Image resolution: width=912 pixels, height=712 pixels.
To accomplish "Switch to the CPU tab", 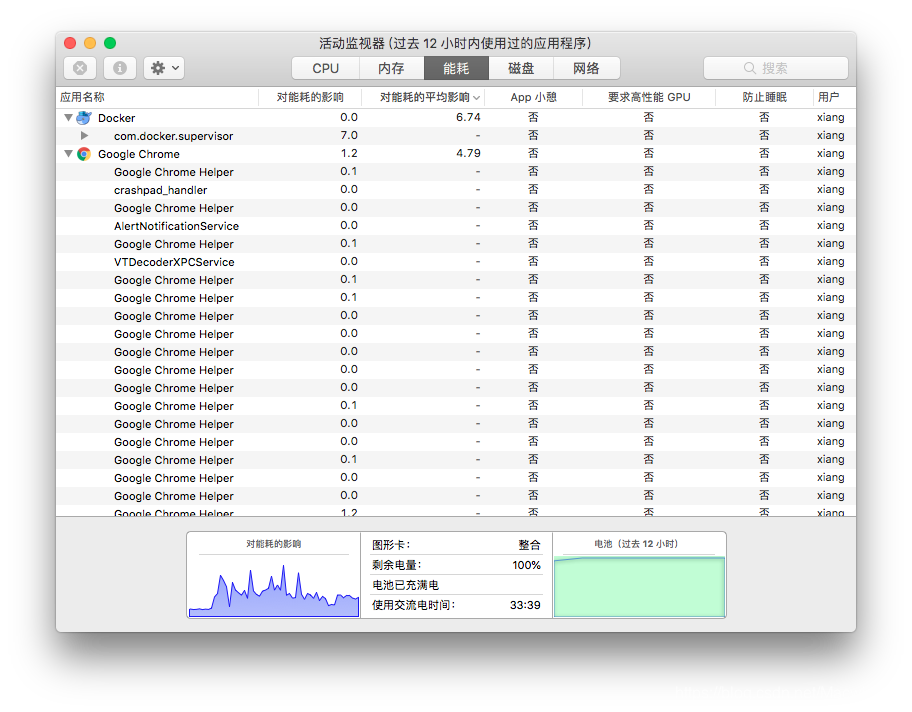I will pyautogui.click(x=326, y=68).
